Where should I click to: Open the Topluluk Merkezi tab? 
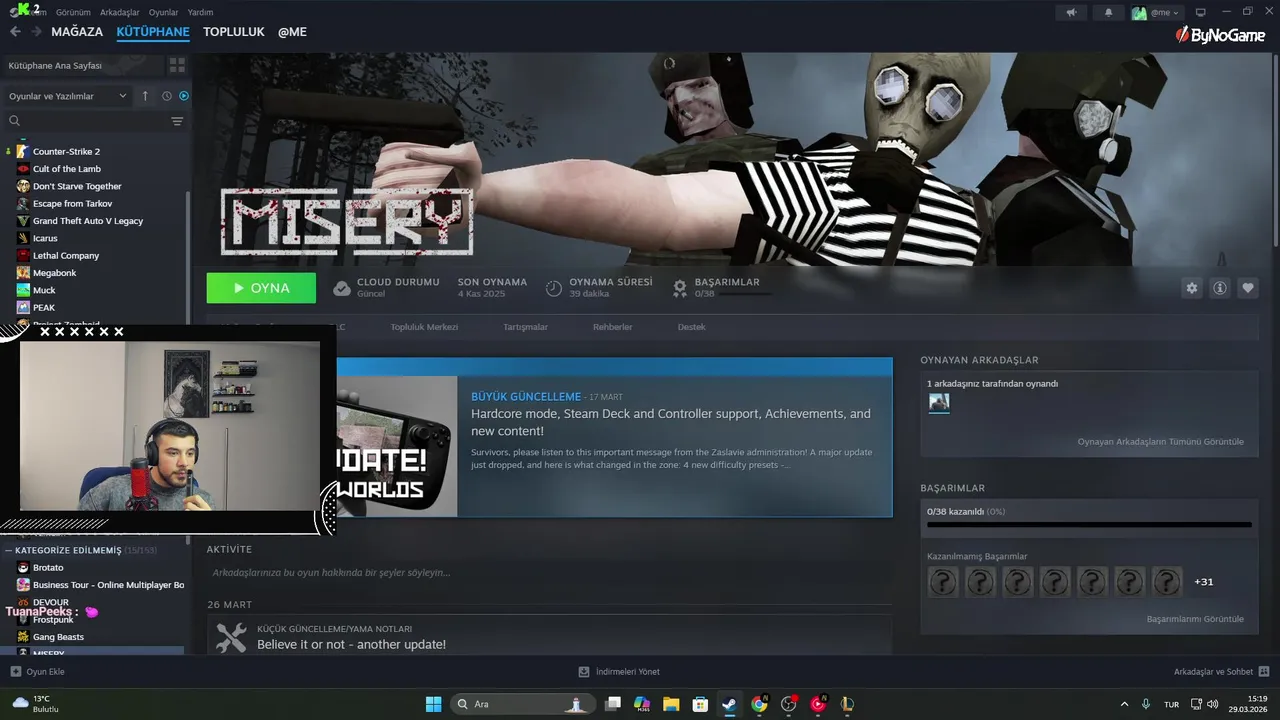point(424,327)
